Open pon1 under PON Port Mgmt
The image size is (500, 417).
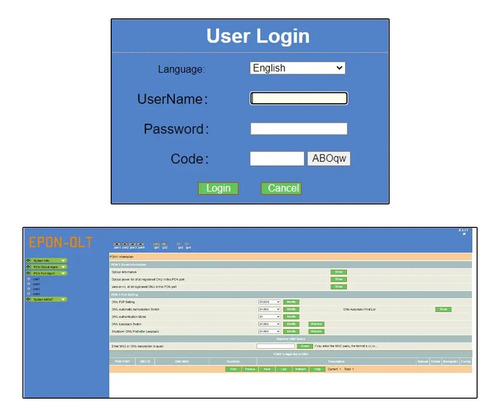(x=36, y=279)
